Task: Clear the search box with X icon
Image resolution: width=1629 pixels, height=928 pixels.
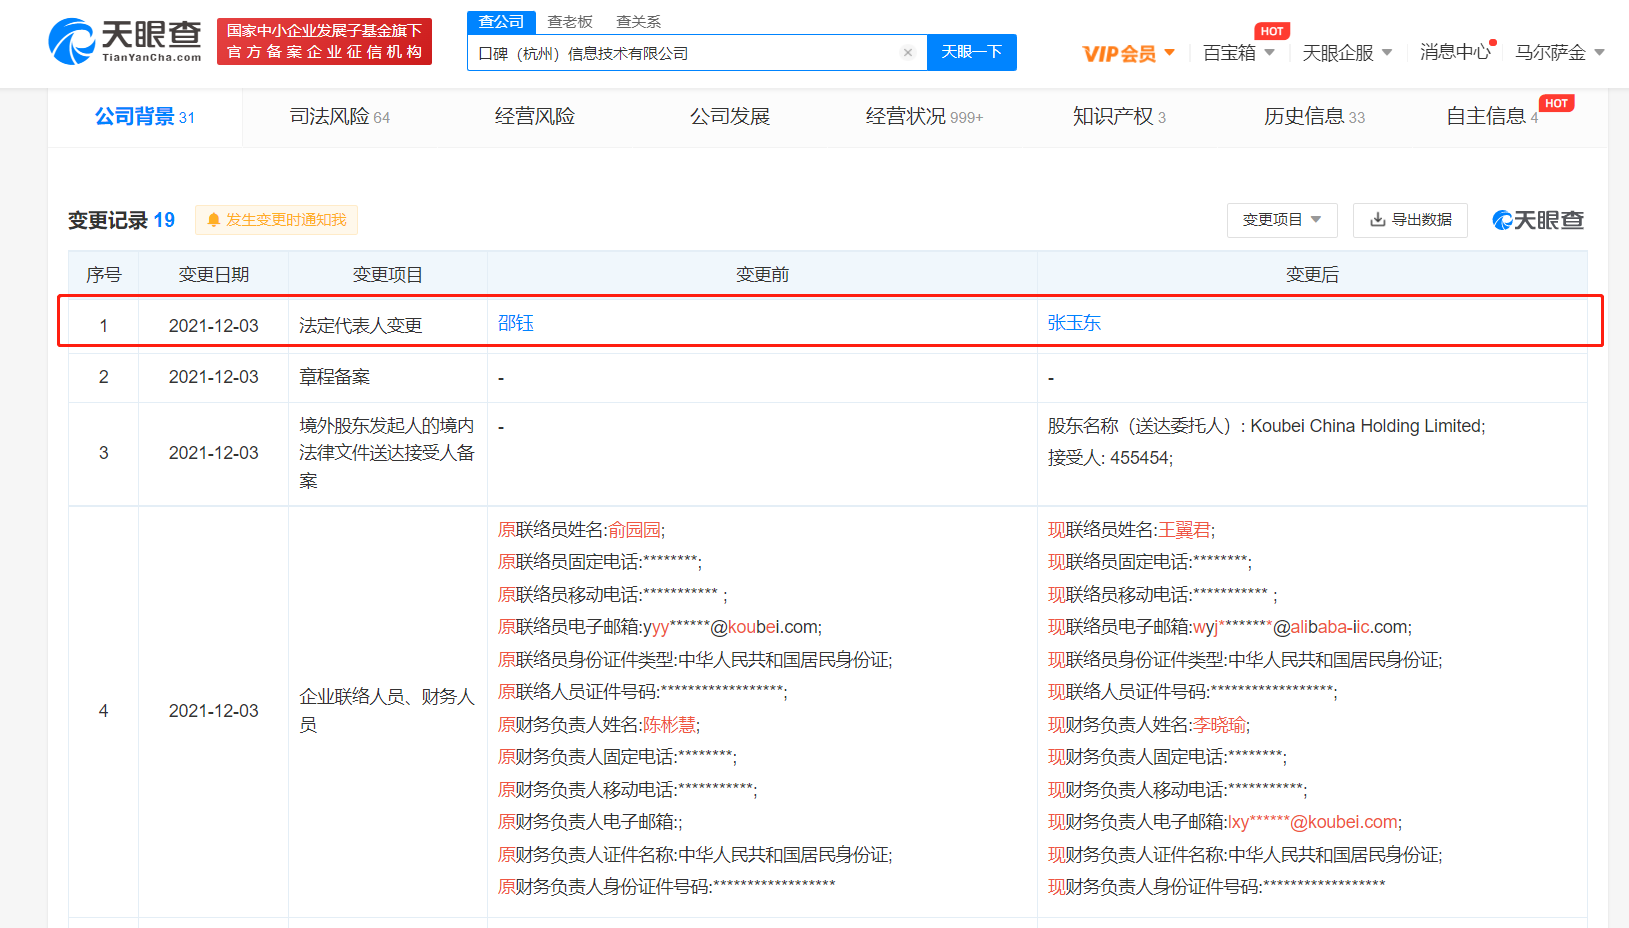Action: click(907, 53)
